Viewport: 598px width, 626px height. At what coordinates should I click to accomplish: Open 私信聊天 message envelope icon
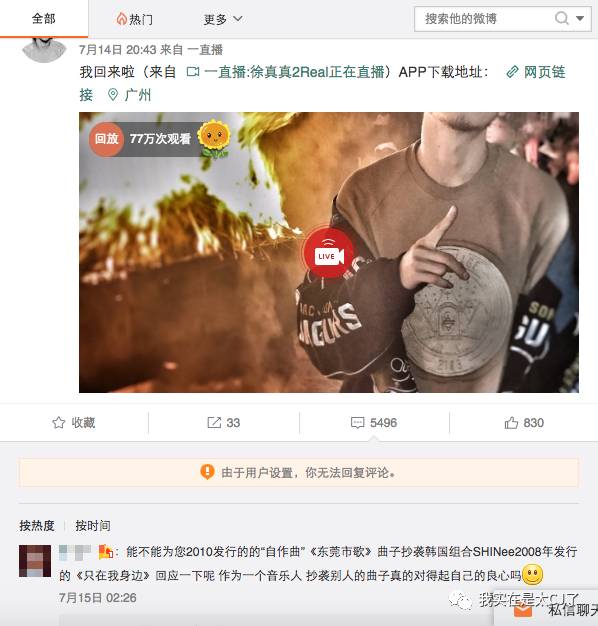523,611
